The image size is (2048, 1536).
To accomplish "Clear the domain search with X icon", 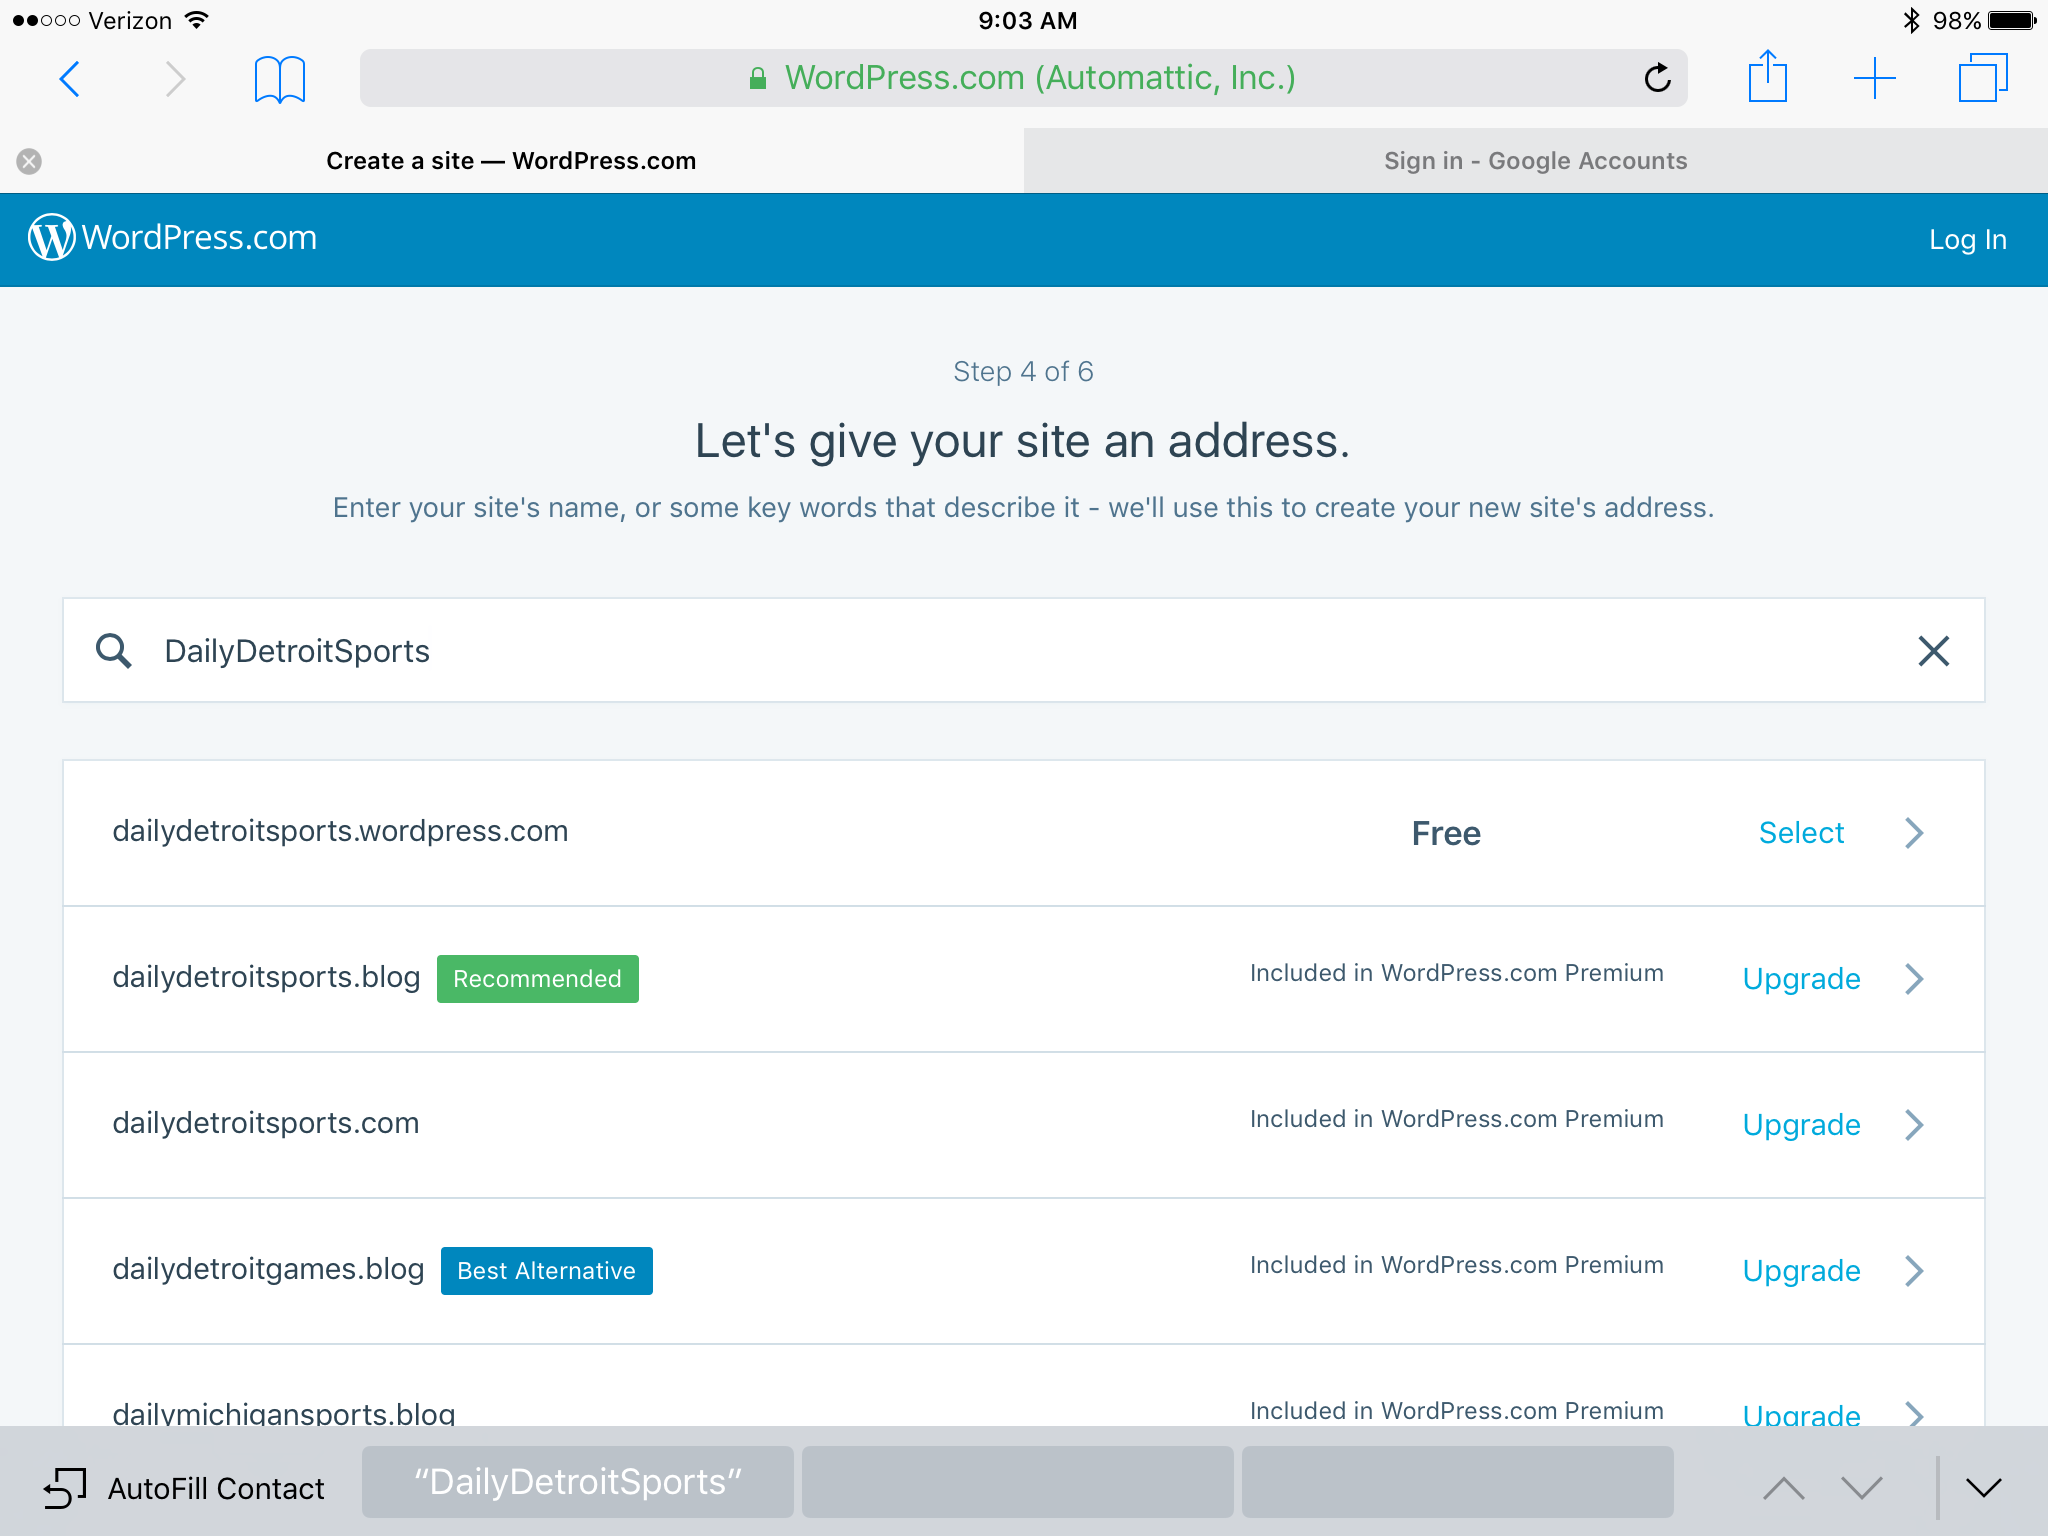I will [x=1933, y=651].
